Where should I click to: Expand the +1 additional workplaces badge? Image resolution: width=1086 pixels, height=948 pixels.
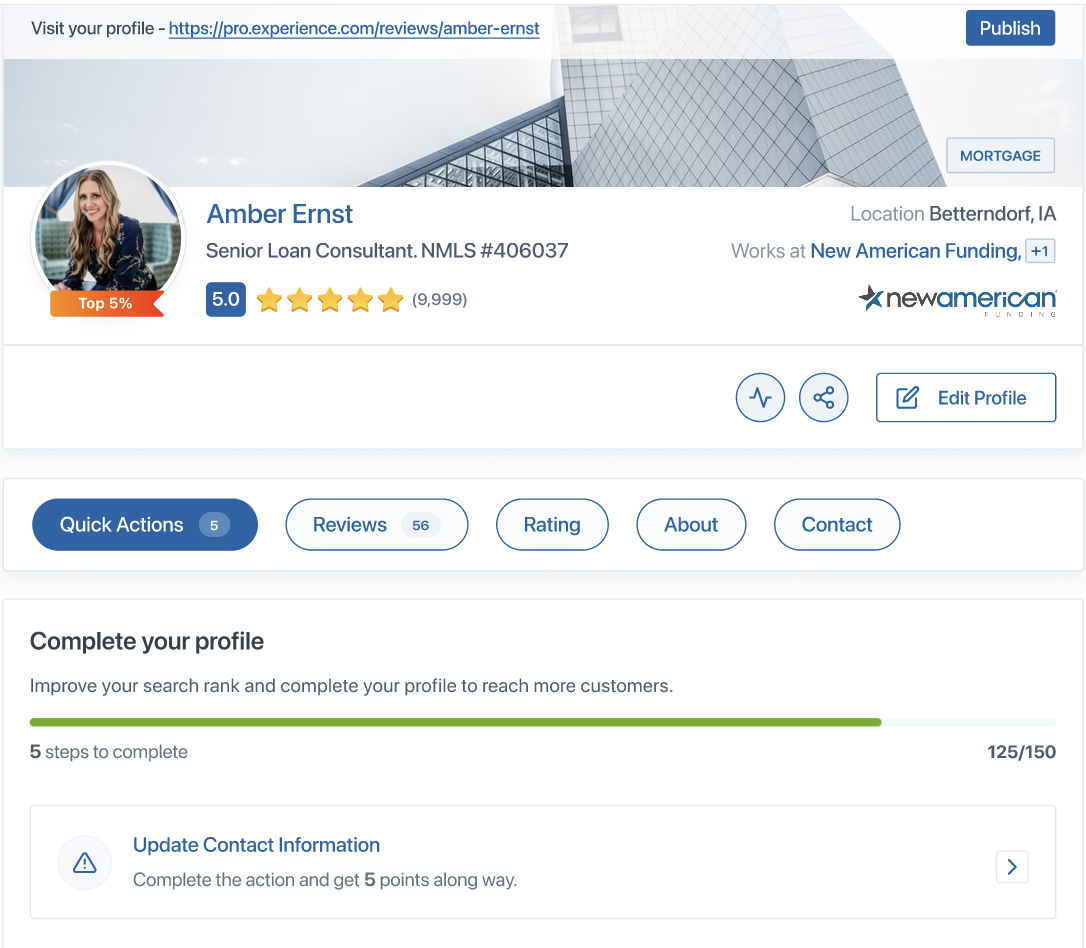(1040, 251)
